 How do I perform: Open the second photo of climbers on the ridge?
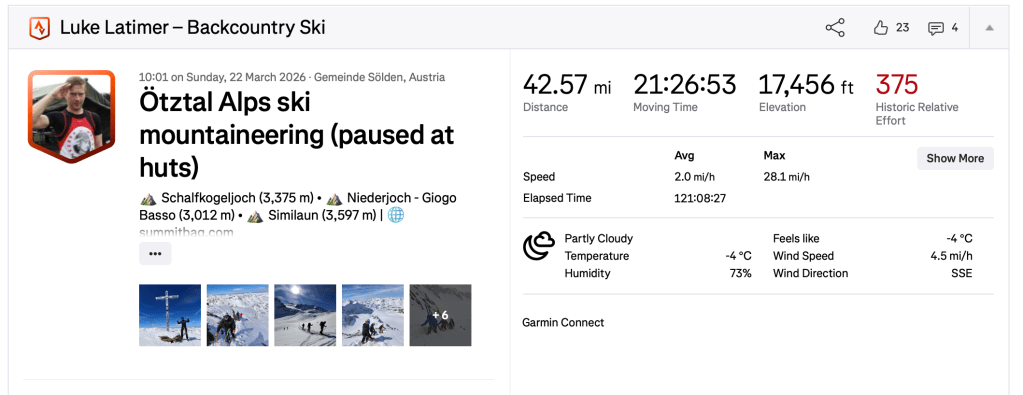(x=237, y=315)
